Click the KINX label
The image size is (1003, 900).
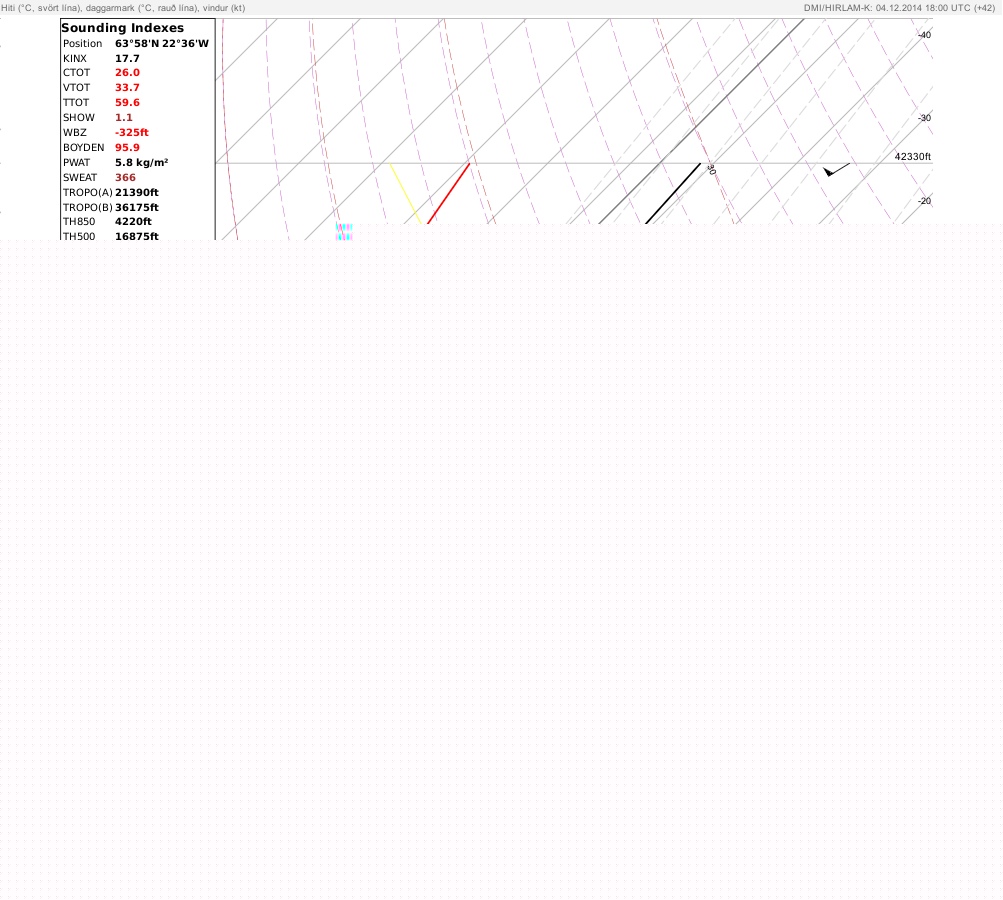click(x=75, y=58)
